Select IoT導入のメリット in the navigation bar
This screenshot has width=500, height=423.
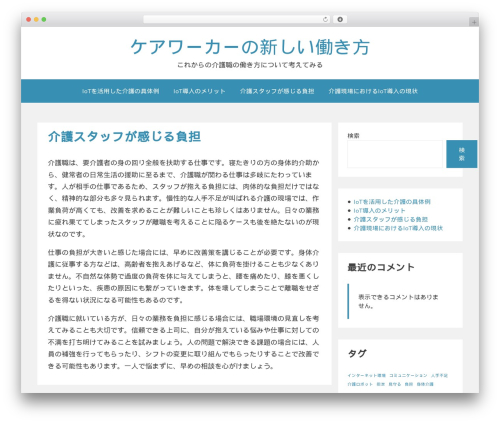click(x=199, y=91)
